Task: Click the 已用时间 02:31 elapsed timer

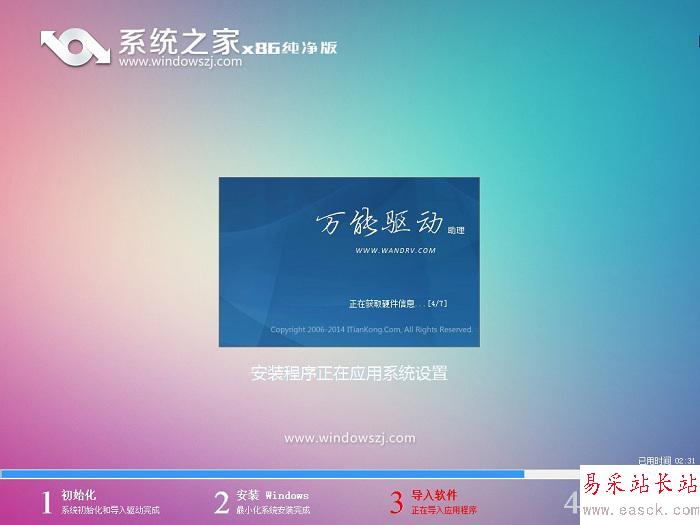Action: tap(666, 460)
